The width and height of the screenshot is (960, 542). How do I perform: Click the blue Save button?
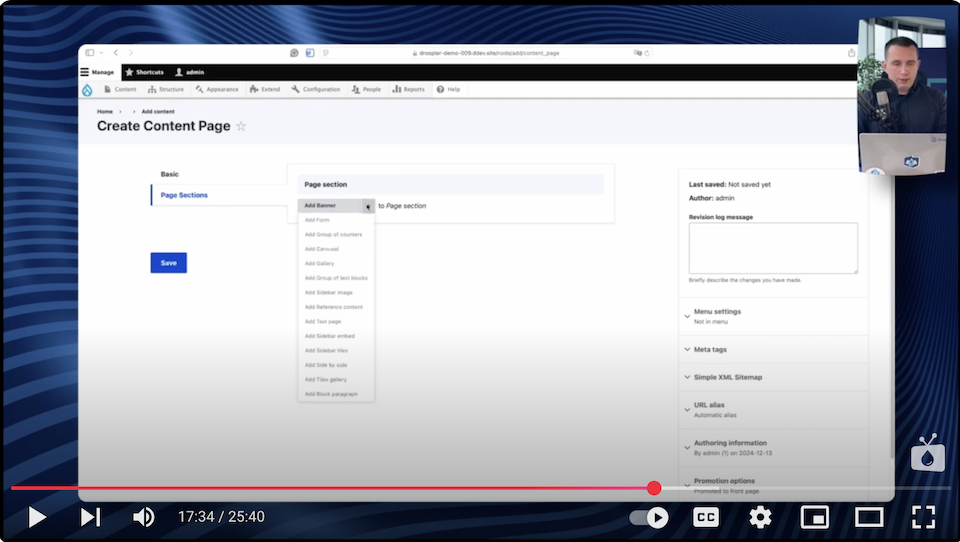click(x=168, y=263)
